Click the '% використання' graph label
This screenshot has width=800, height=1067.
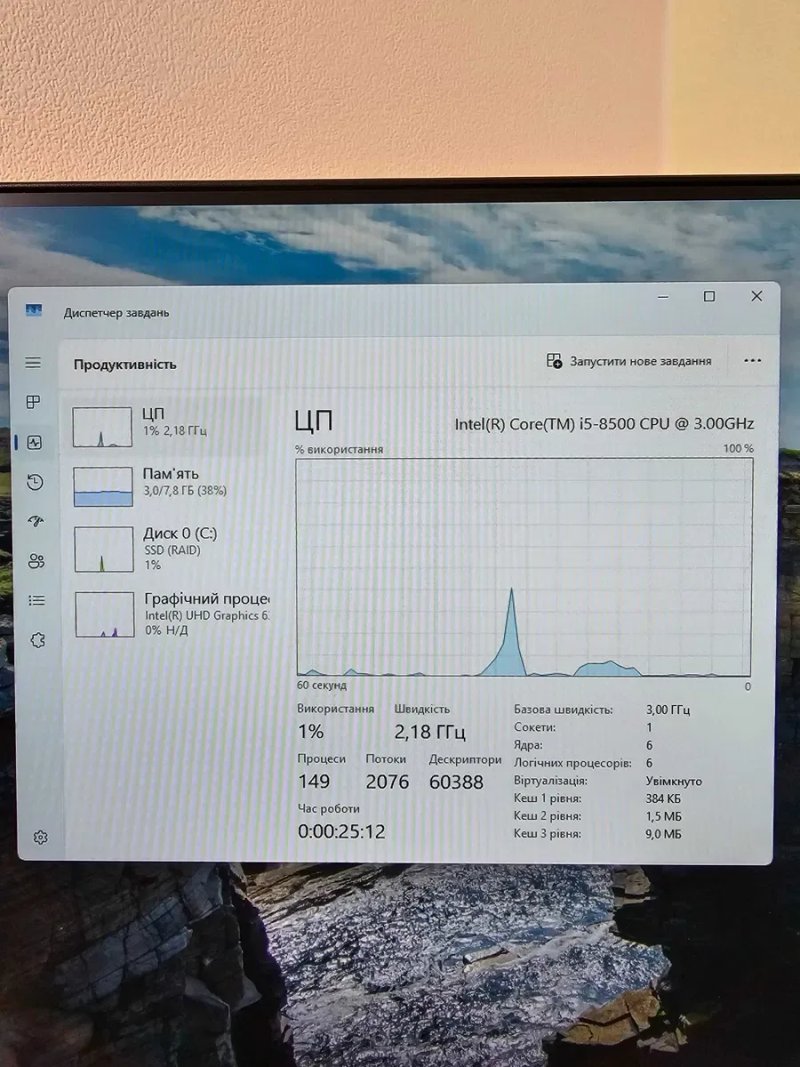coord(339,449)
